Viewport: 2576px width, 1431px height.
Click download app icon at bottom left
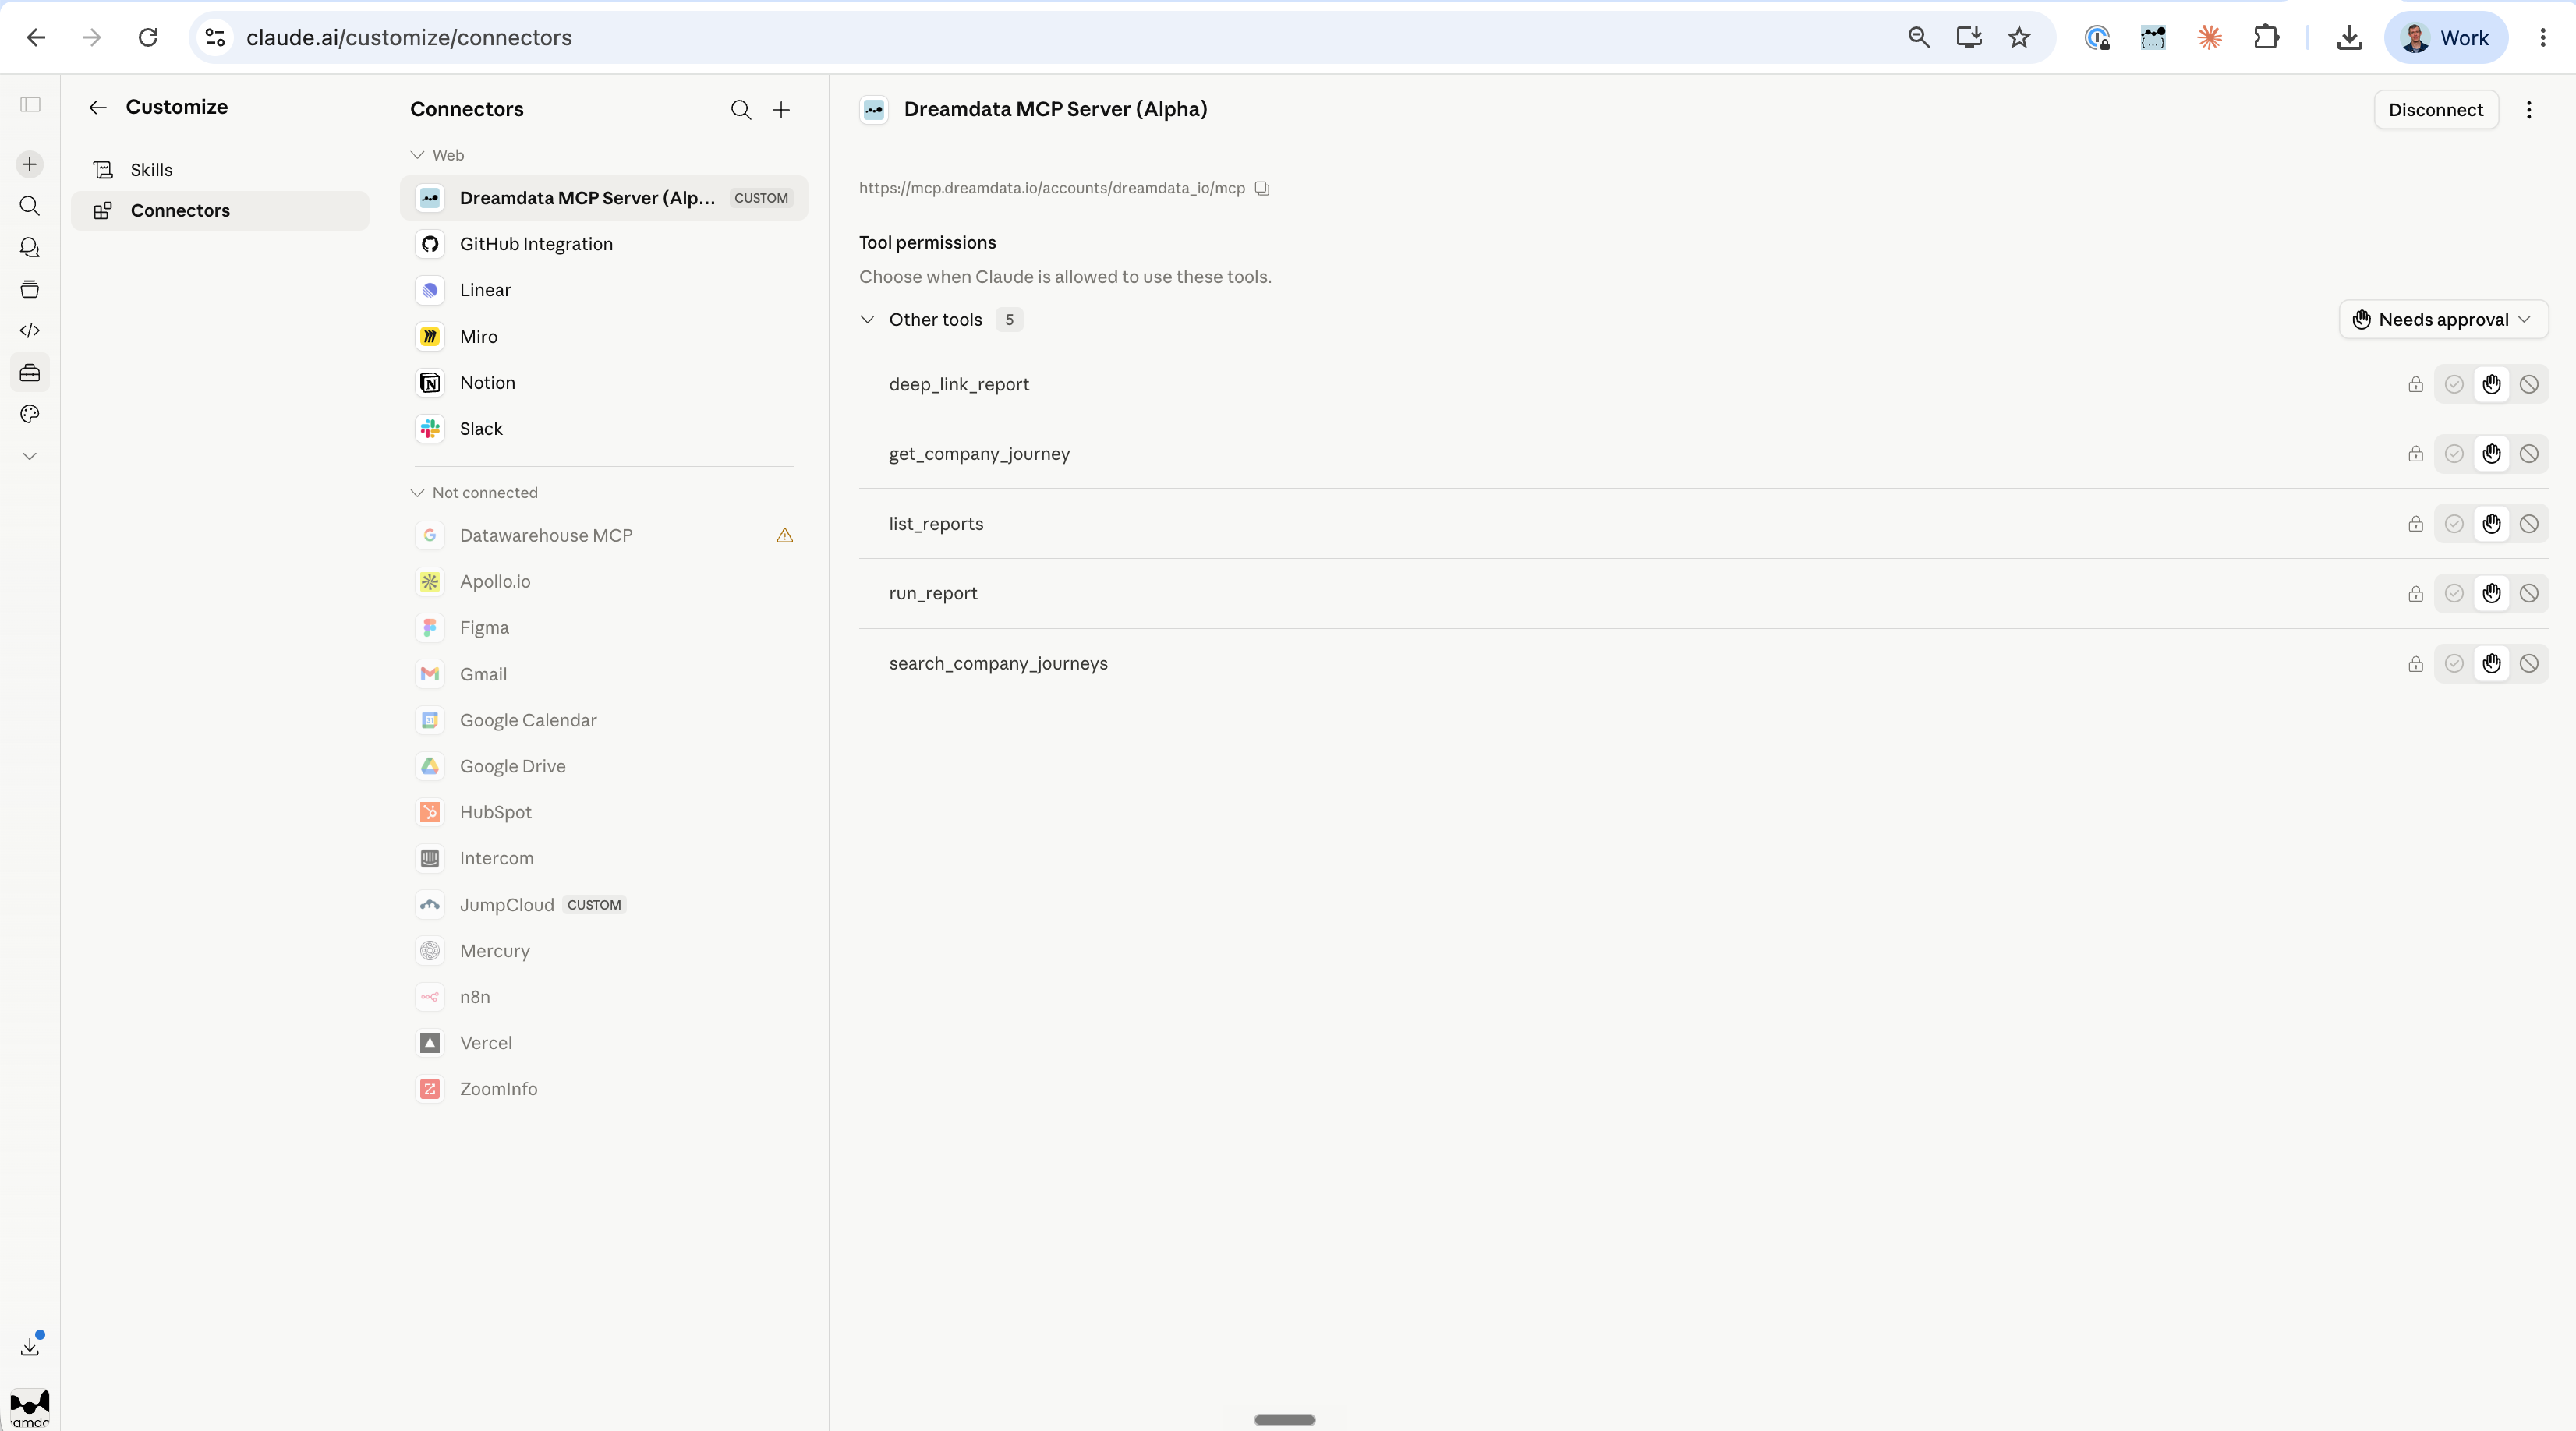coord(30,1347)
